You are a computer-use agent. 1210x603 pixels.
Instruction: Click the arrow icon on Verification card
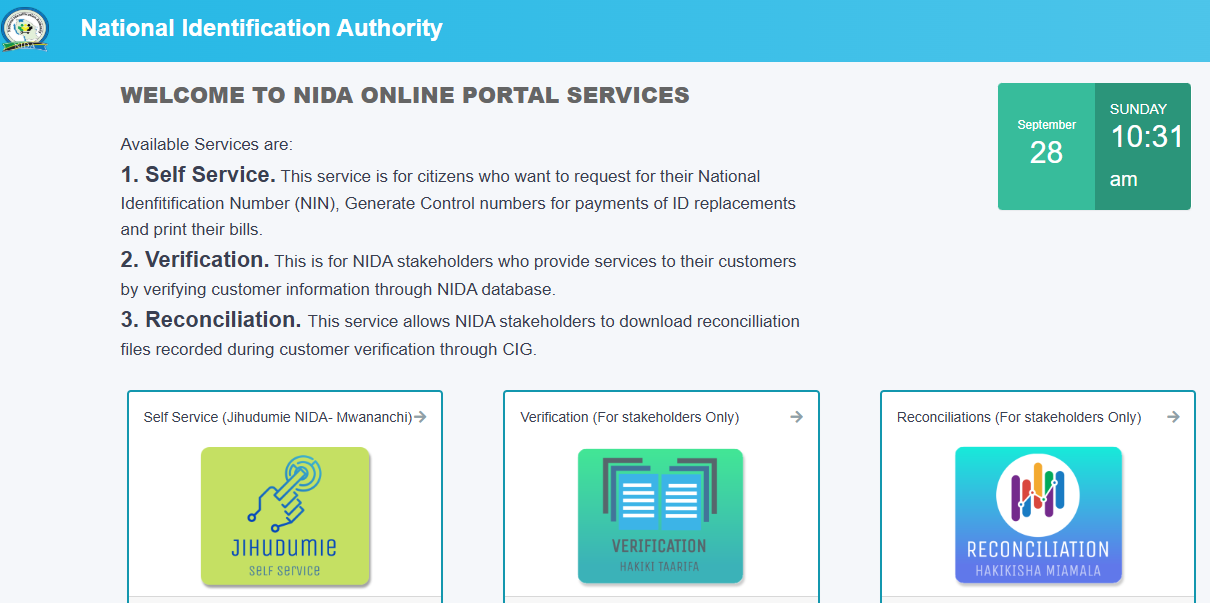pyautogui.click(x=796, y=417)
